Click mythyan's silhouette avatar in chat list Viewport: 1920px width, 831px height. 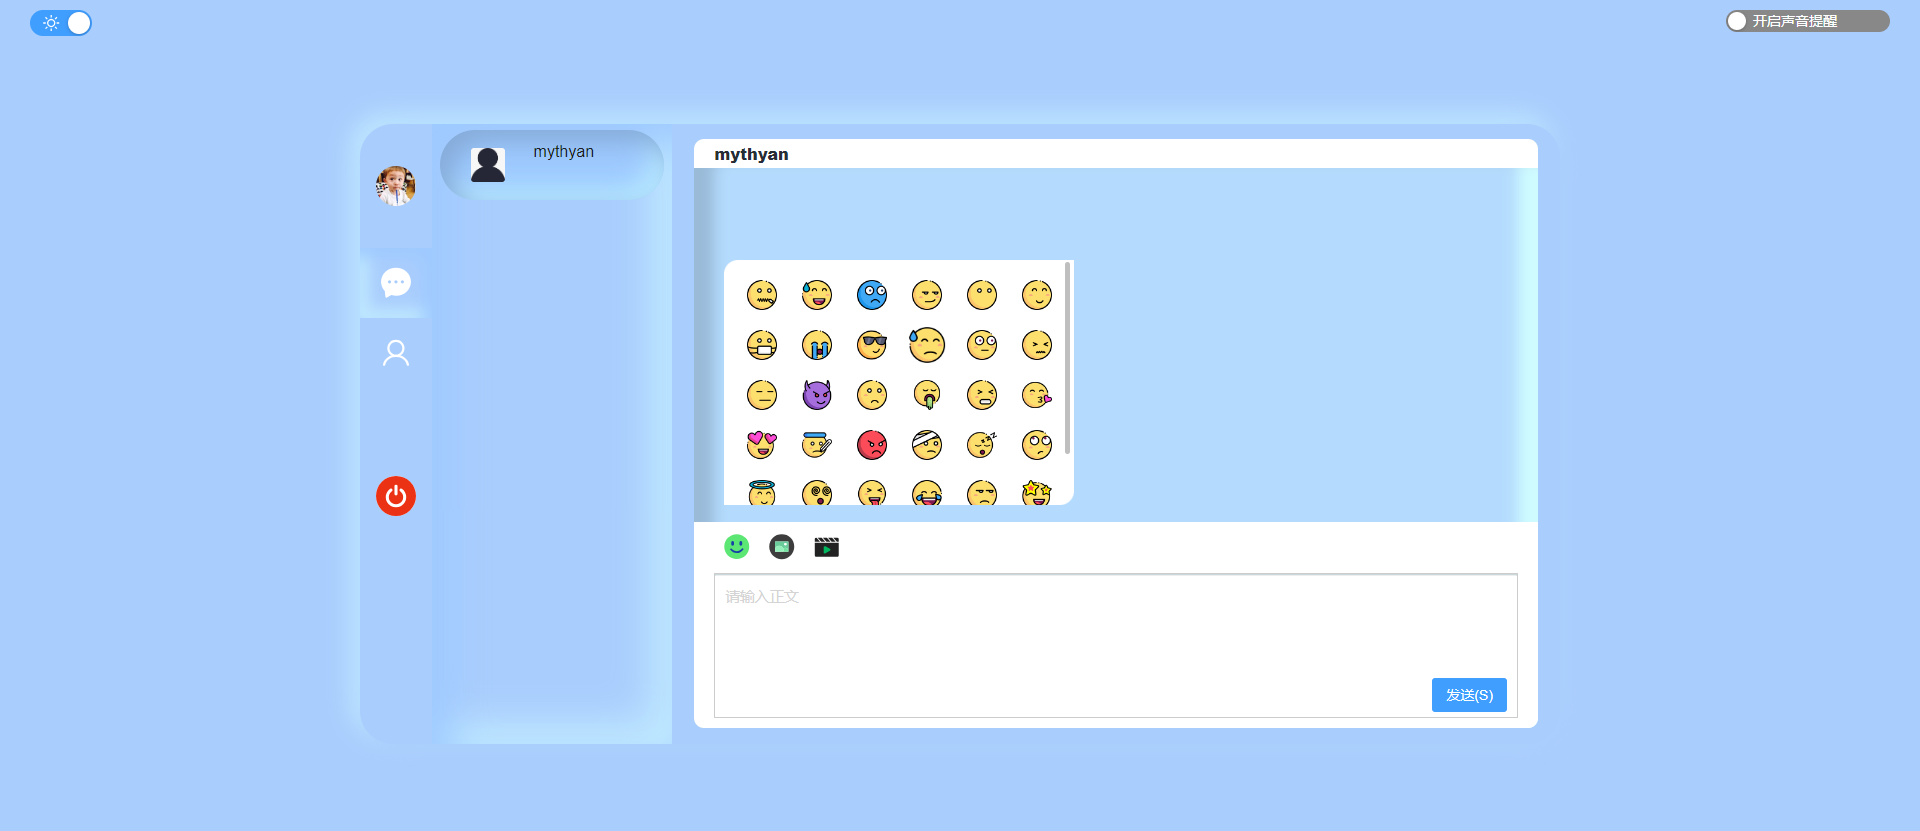488,165
